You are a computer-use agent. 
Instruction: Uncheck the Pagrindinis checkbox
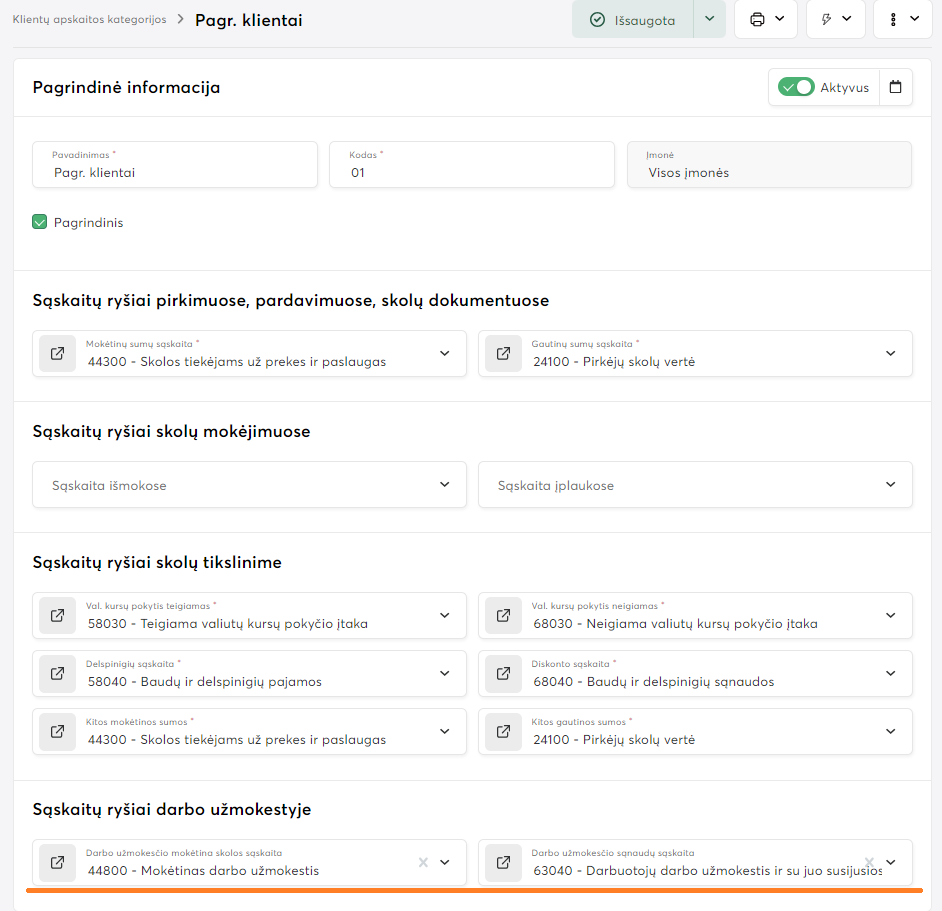coord(40,222)
